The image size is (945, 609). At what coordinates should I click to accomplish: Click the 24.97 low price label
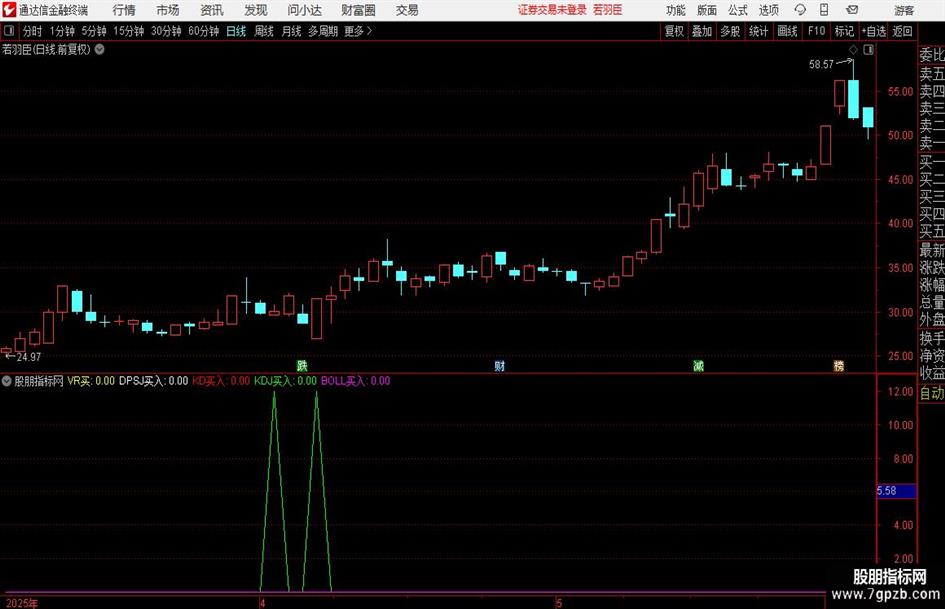[x=29, y=357]
